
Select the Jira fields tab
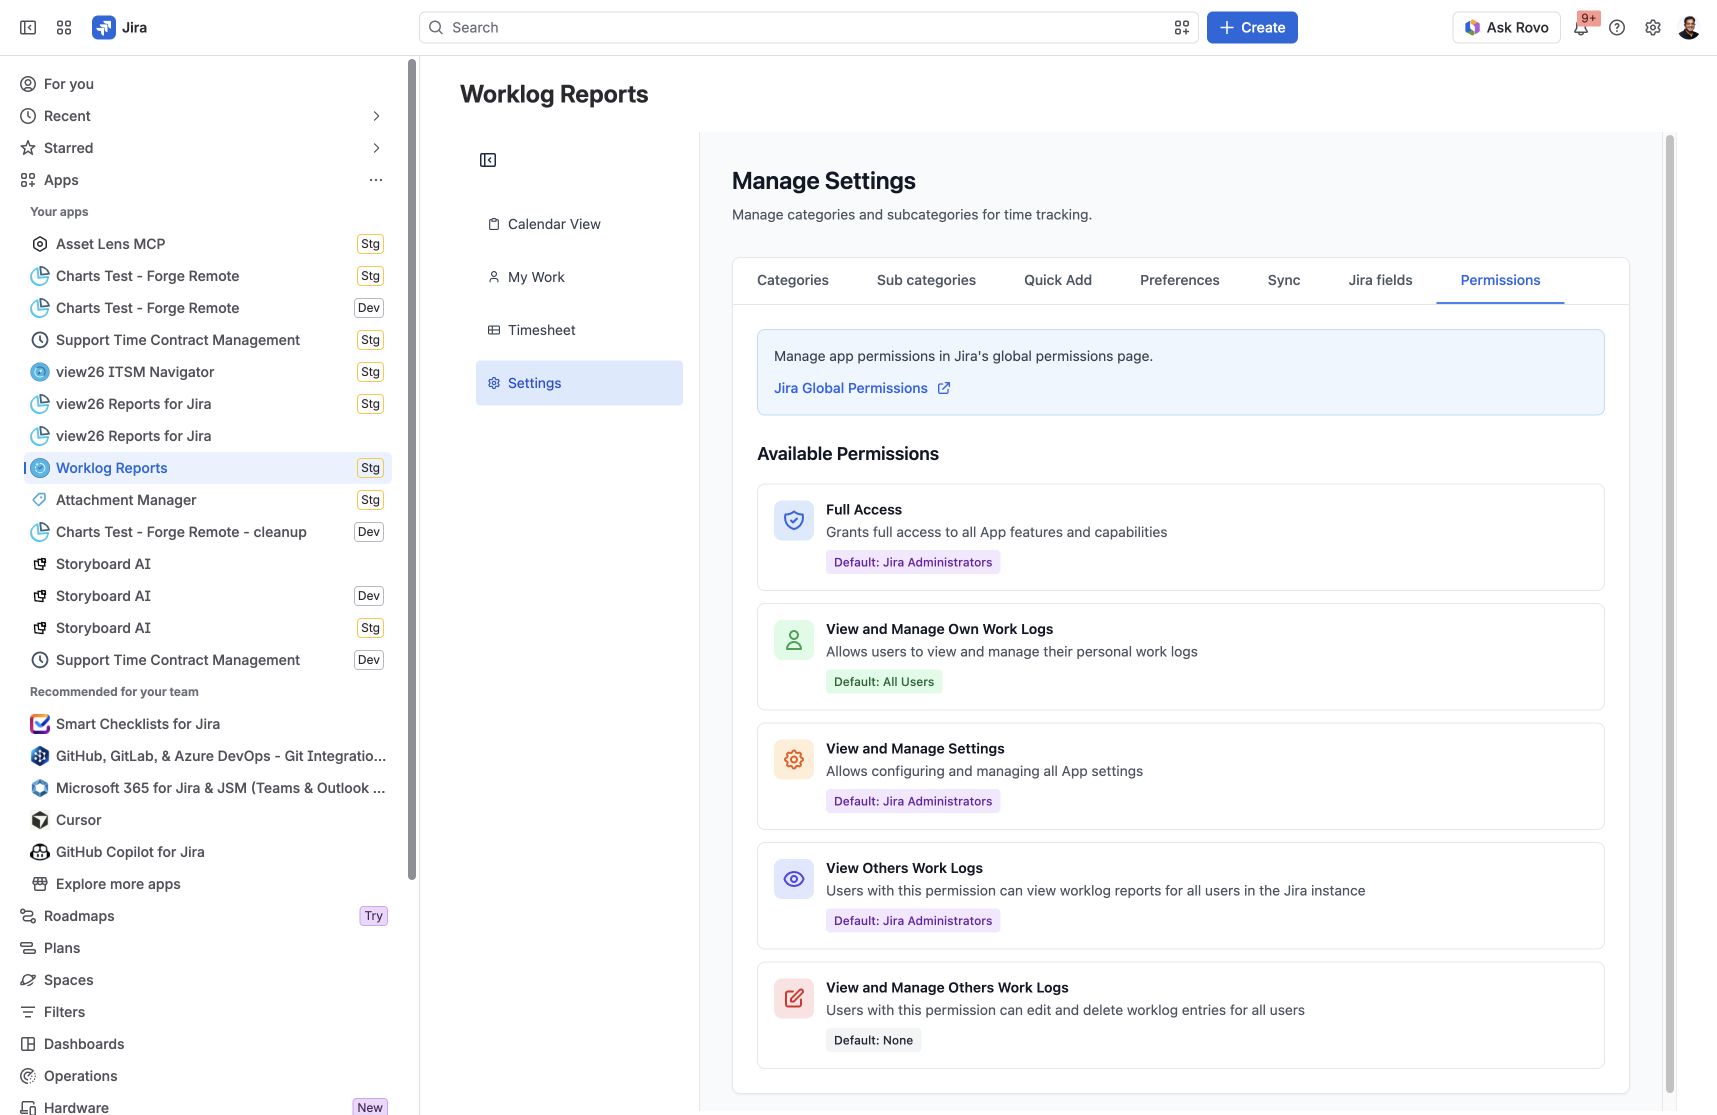point(1380,280)
